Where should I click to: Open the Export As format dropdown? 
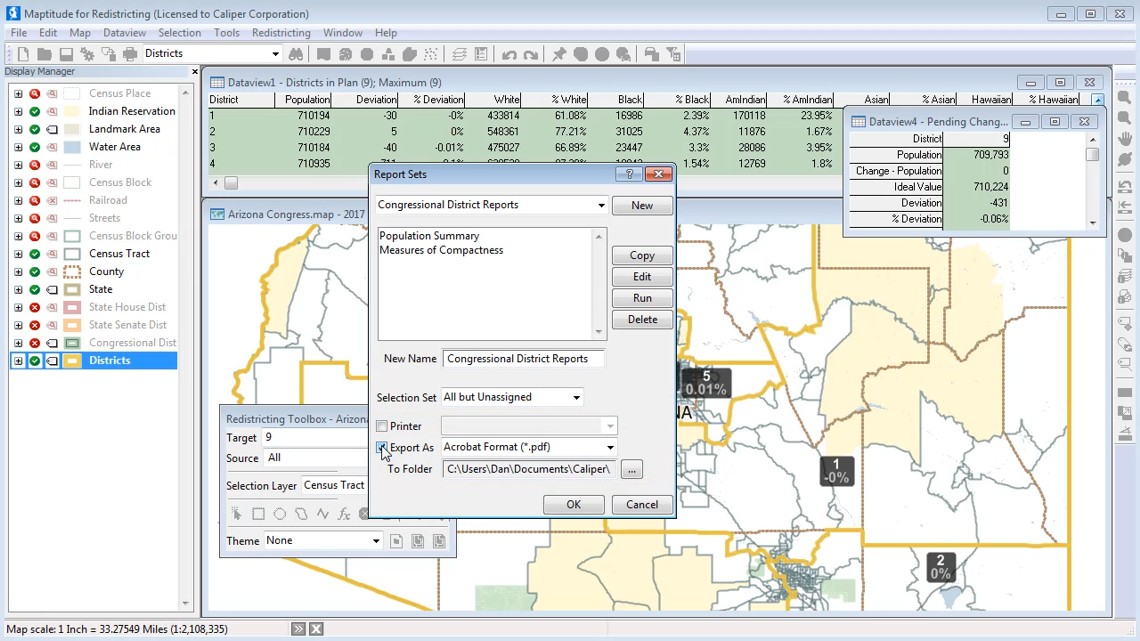click(609, 447)
